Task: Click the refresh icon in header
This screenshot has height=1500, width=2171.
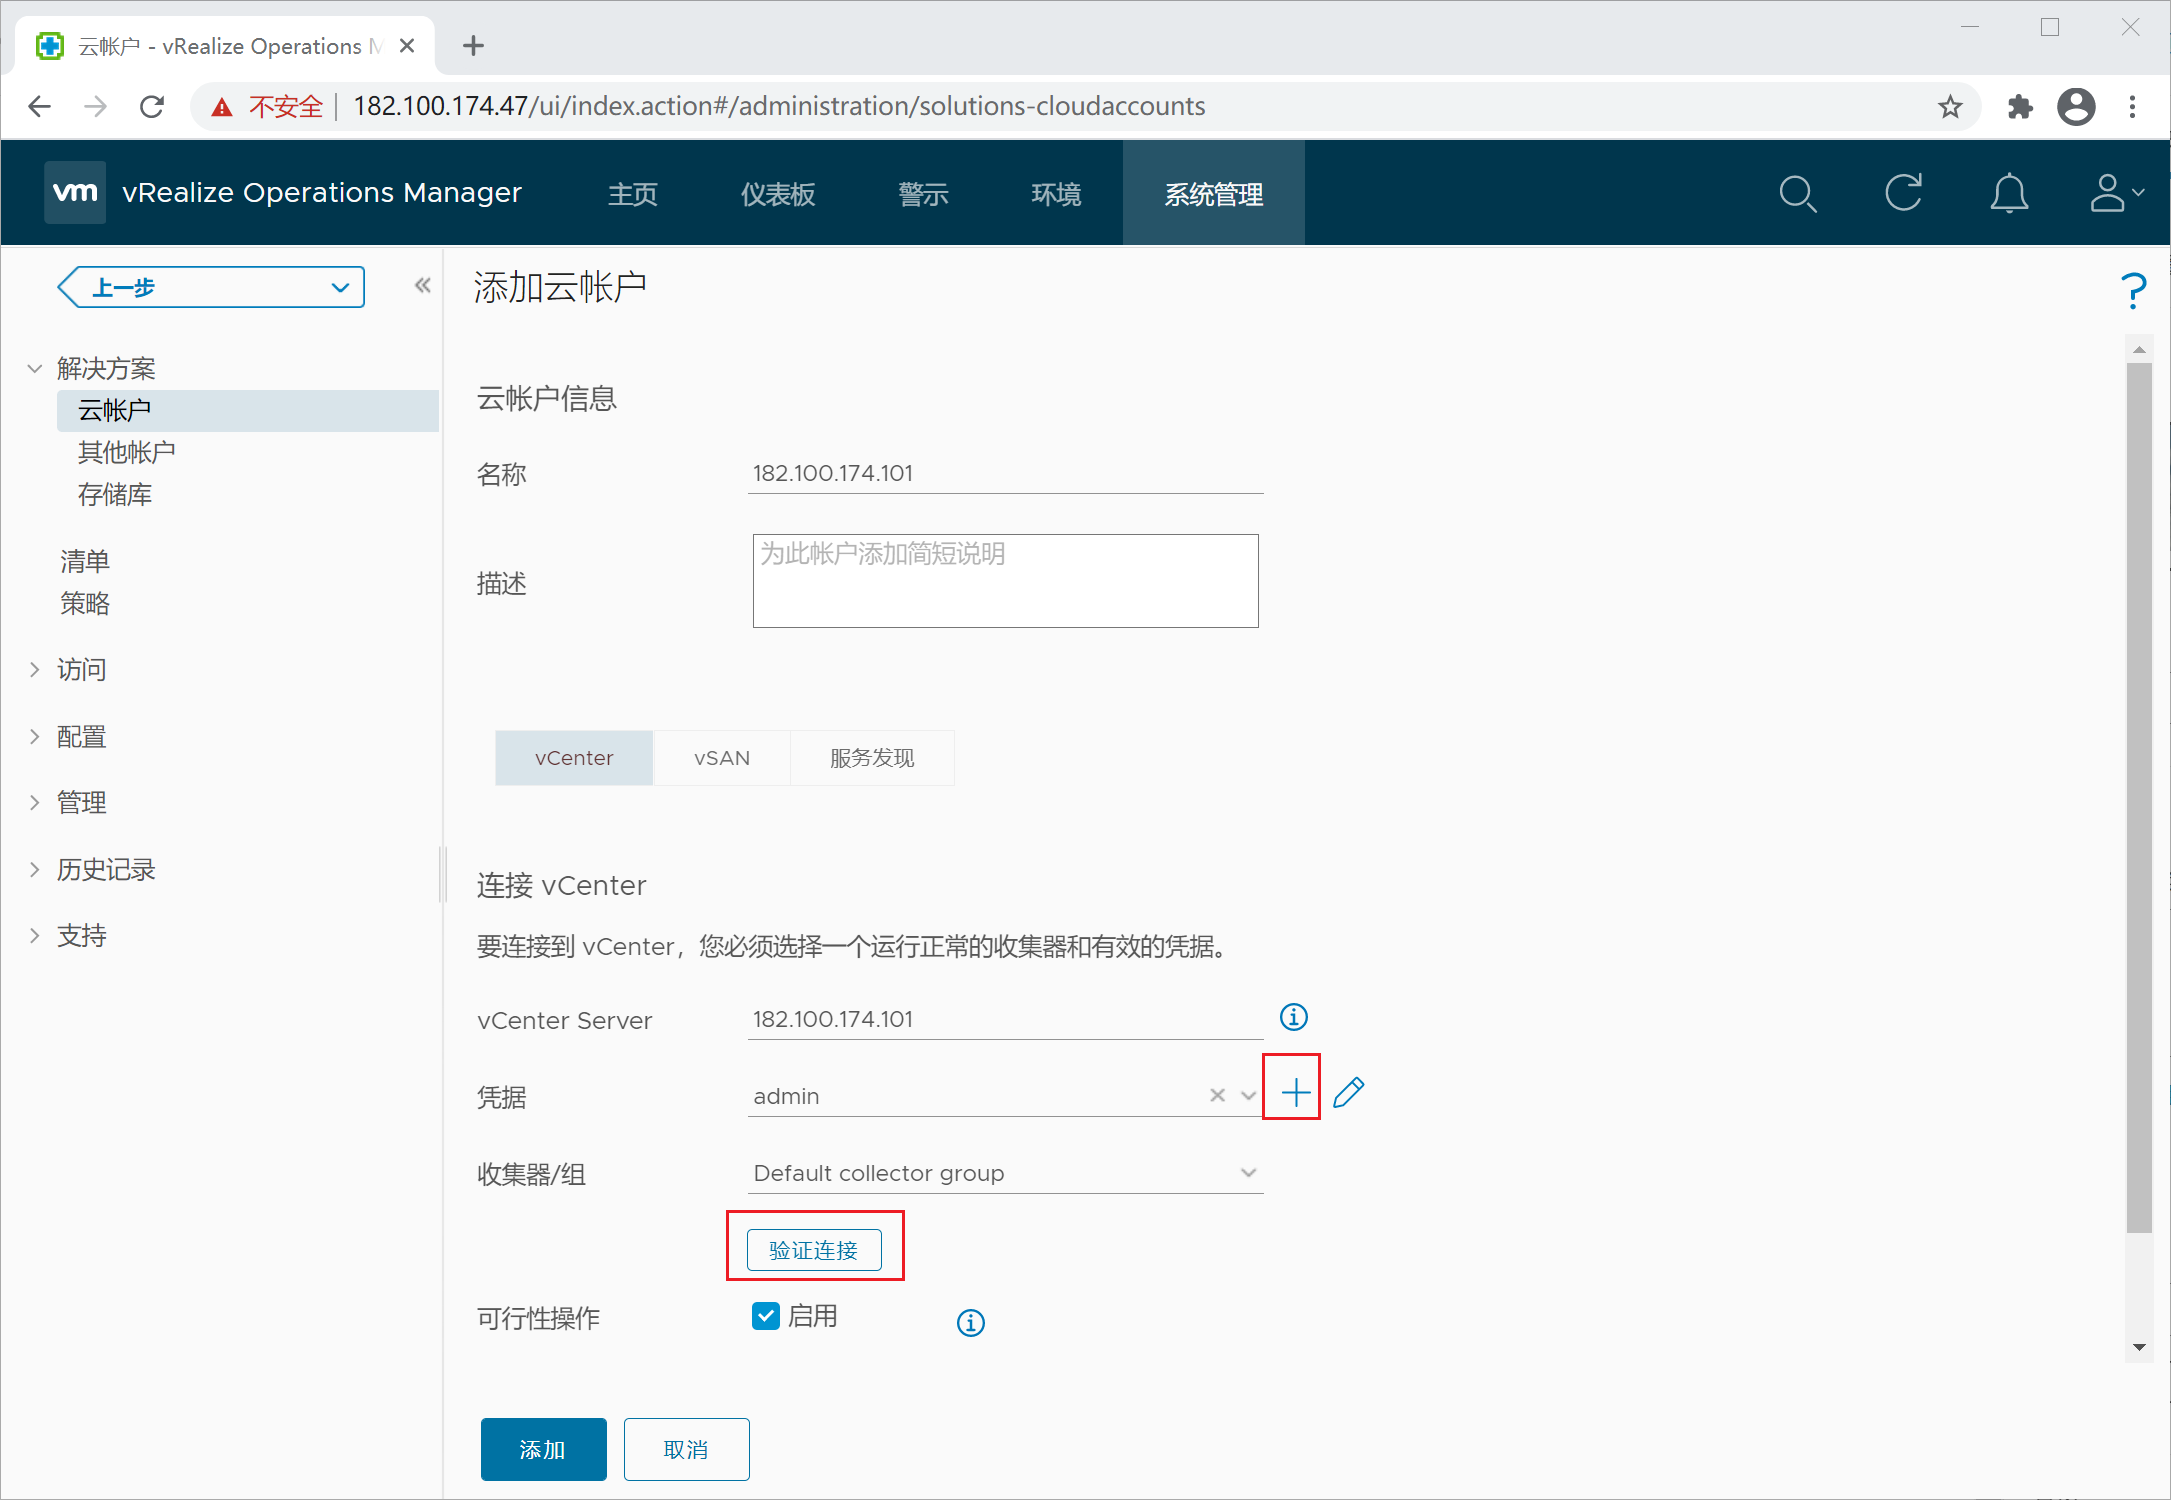Action: [1903, 193]
